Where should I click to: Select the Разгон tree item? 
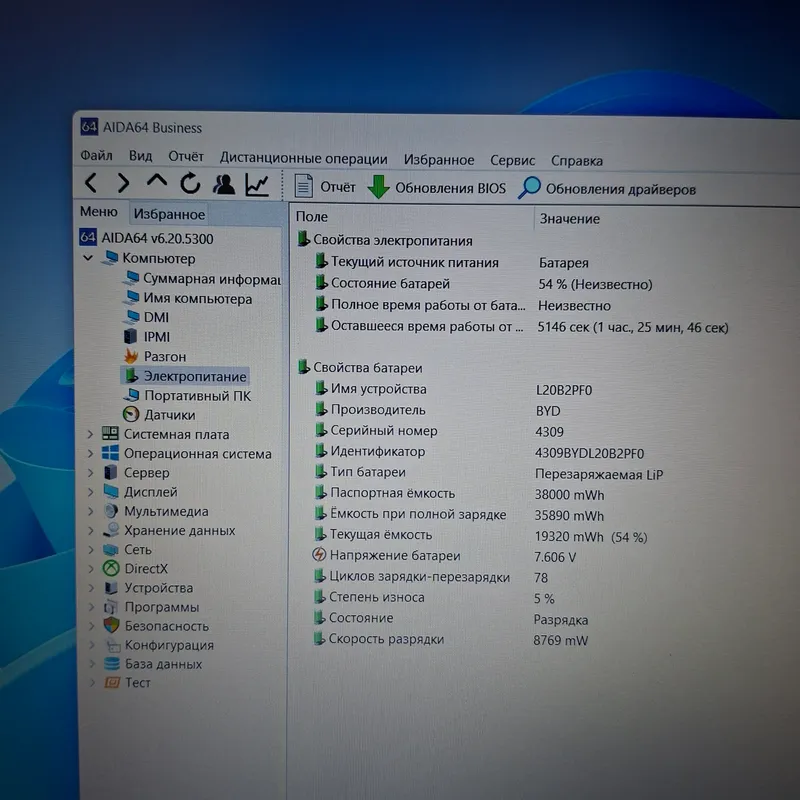pos(155,356)
